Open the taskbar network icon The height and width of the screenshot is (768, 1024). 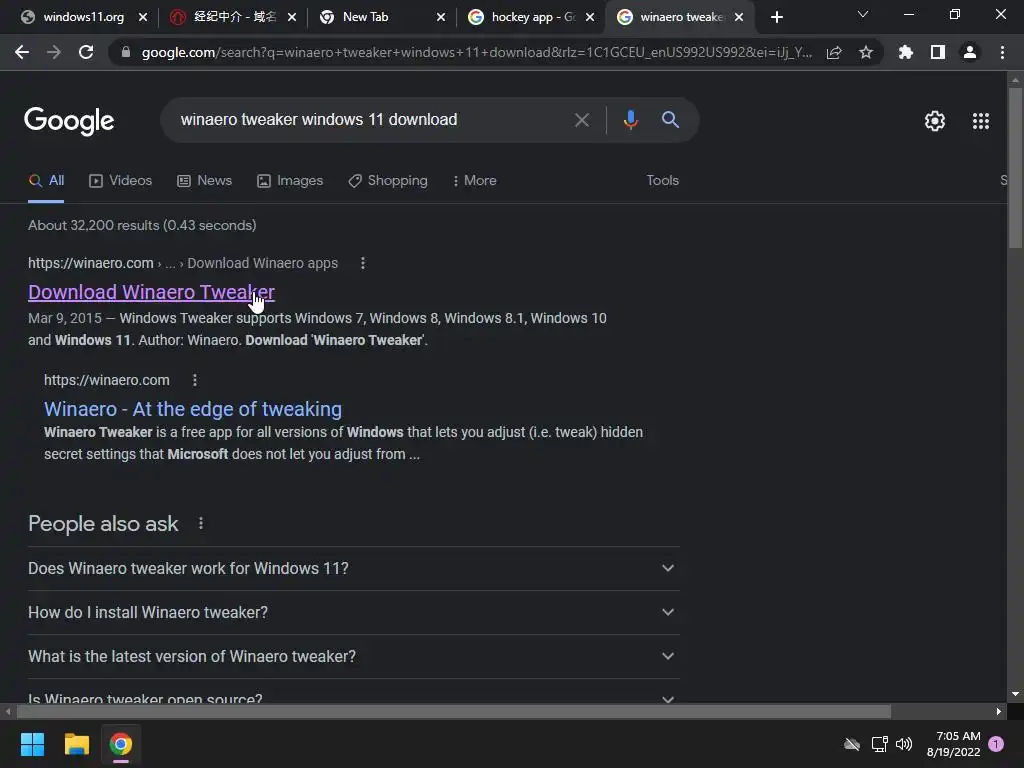point(879,744)
